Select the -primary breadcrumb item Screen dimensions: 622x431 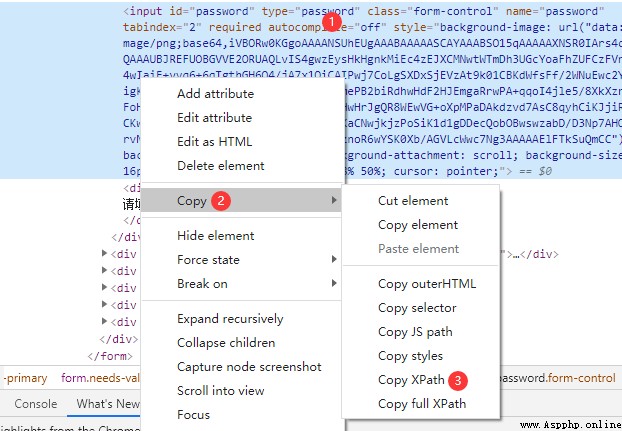coord(25,378)
